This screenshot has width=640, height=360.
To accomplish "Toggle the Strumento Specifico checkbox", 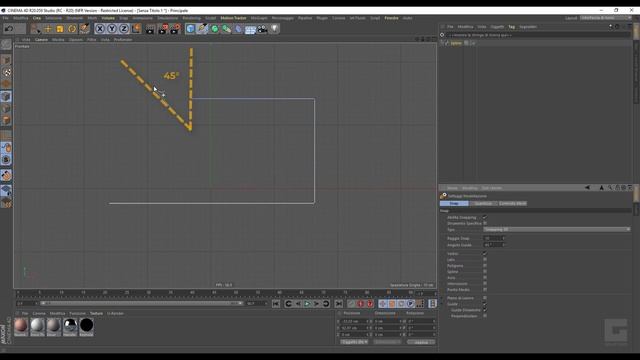I will (x=485, y=223).
